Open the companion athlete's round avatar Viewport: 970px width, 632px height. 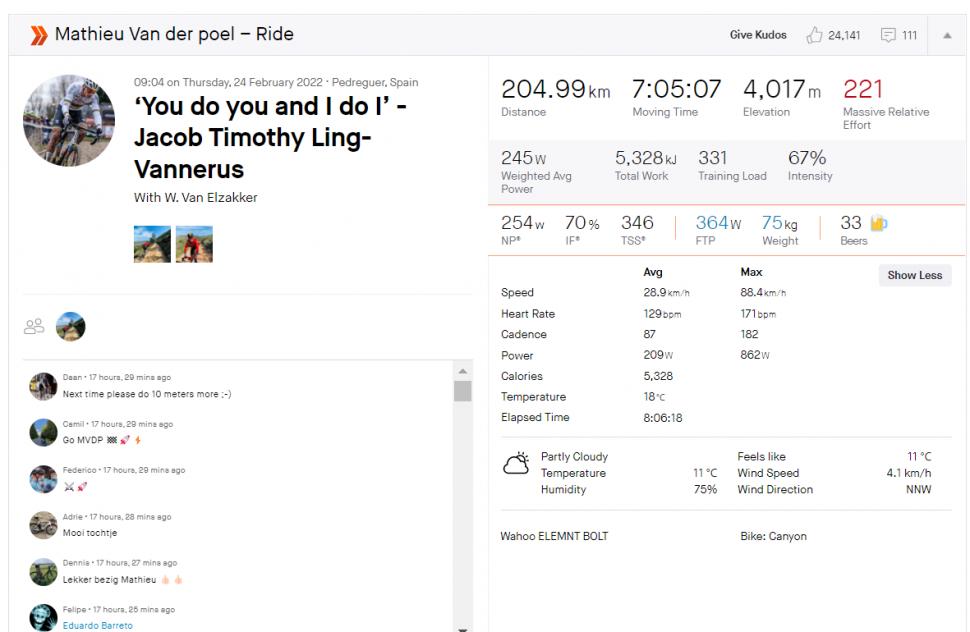click(x=71, y=327)
